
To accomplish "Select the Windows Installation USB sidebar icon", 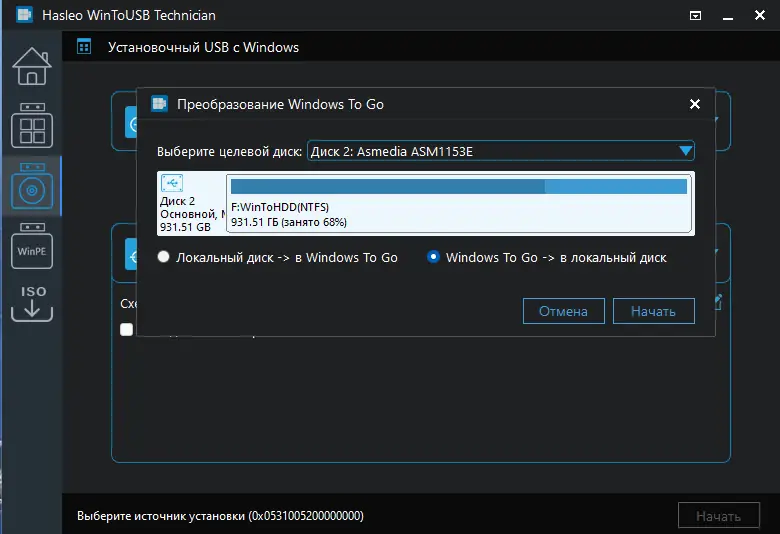I will coord(32,186).
